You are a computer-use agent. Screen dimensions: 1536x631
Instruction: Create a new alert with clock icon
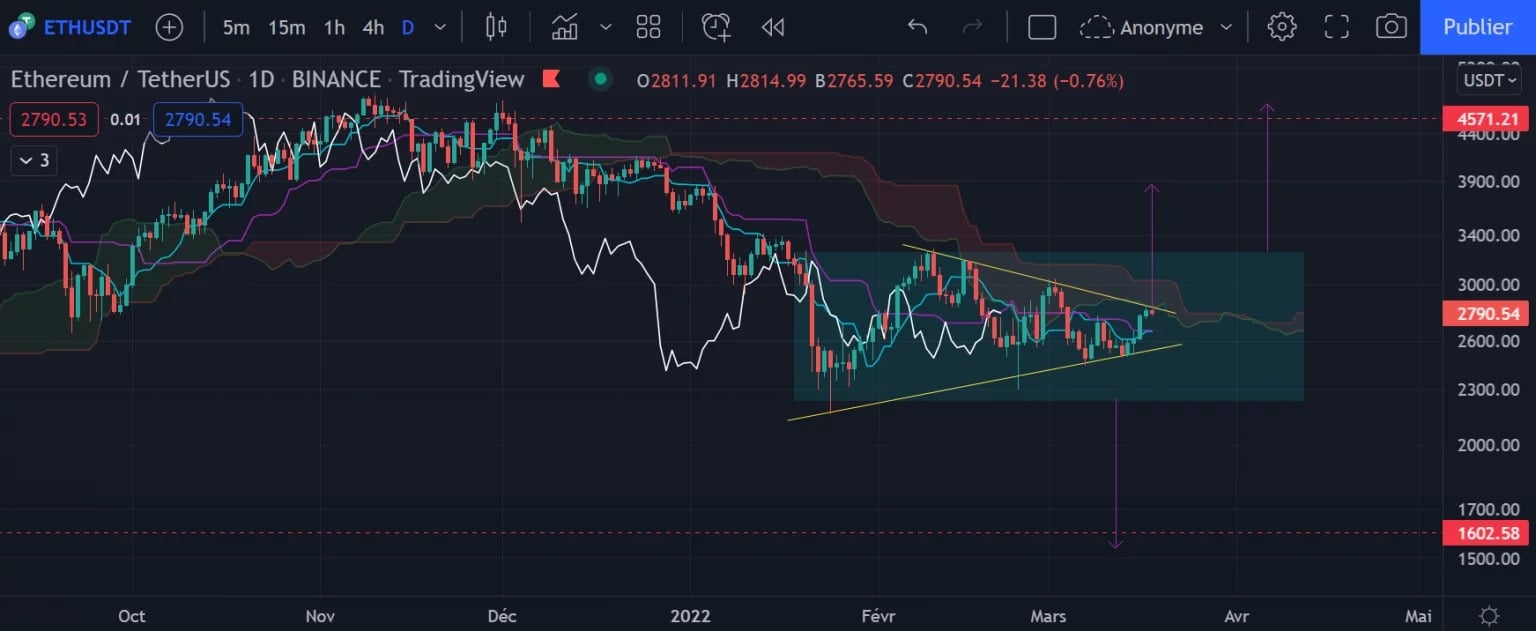tap(716, 27)
